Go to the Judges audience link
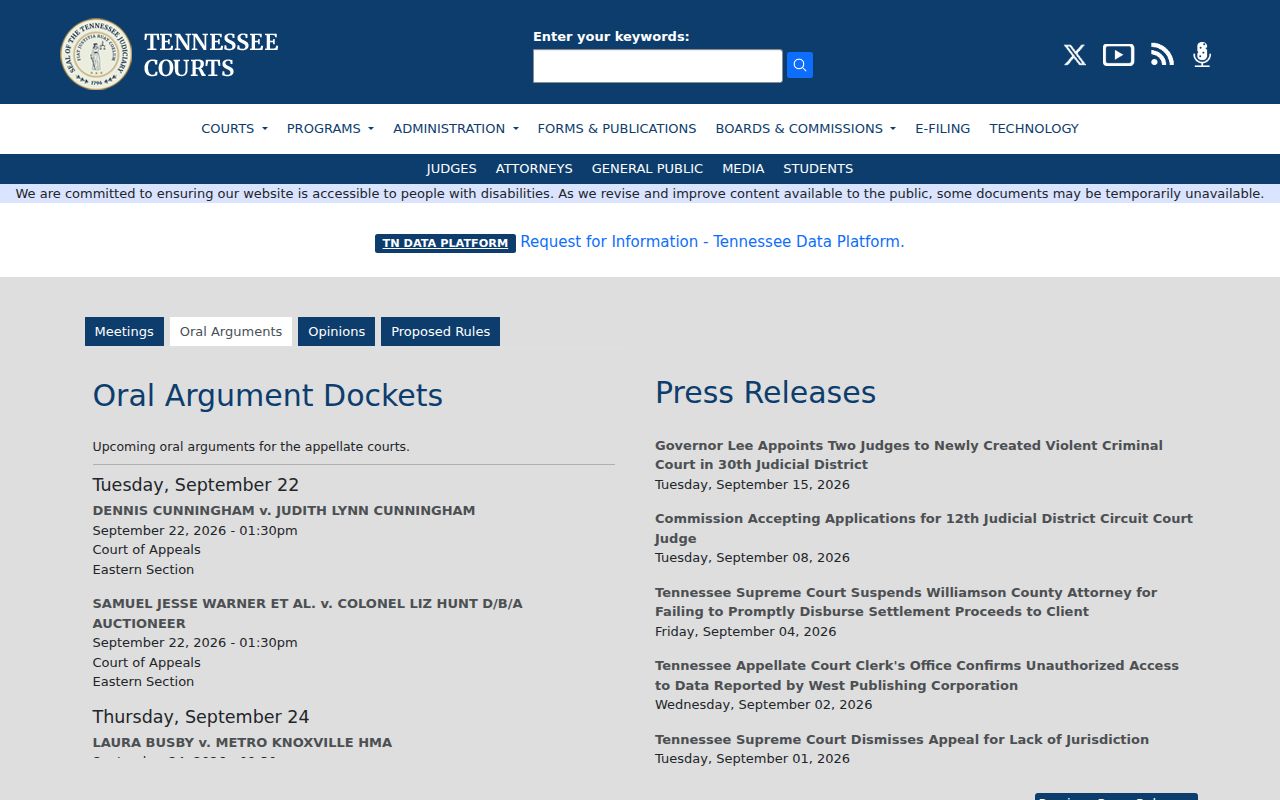Screen dimensions: 1280x800 click(451, 168)
